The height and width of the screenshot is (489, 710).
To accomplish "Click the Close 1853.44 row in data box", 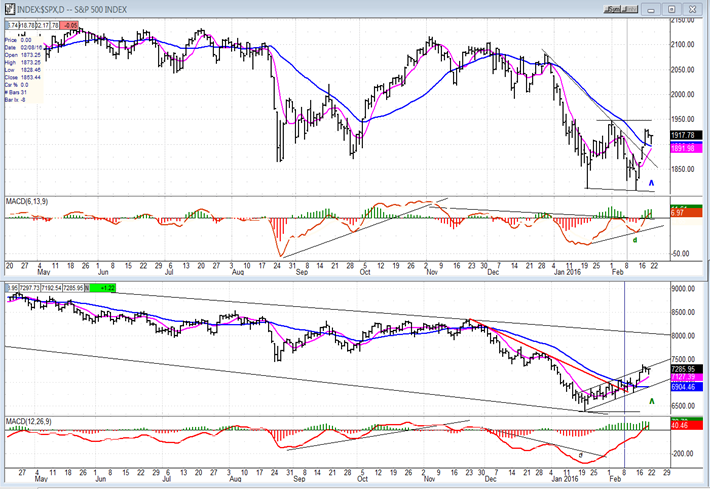I will coord(23,77).
